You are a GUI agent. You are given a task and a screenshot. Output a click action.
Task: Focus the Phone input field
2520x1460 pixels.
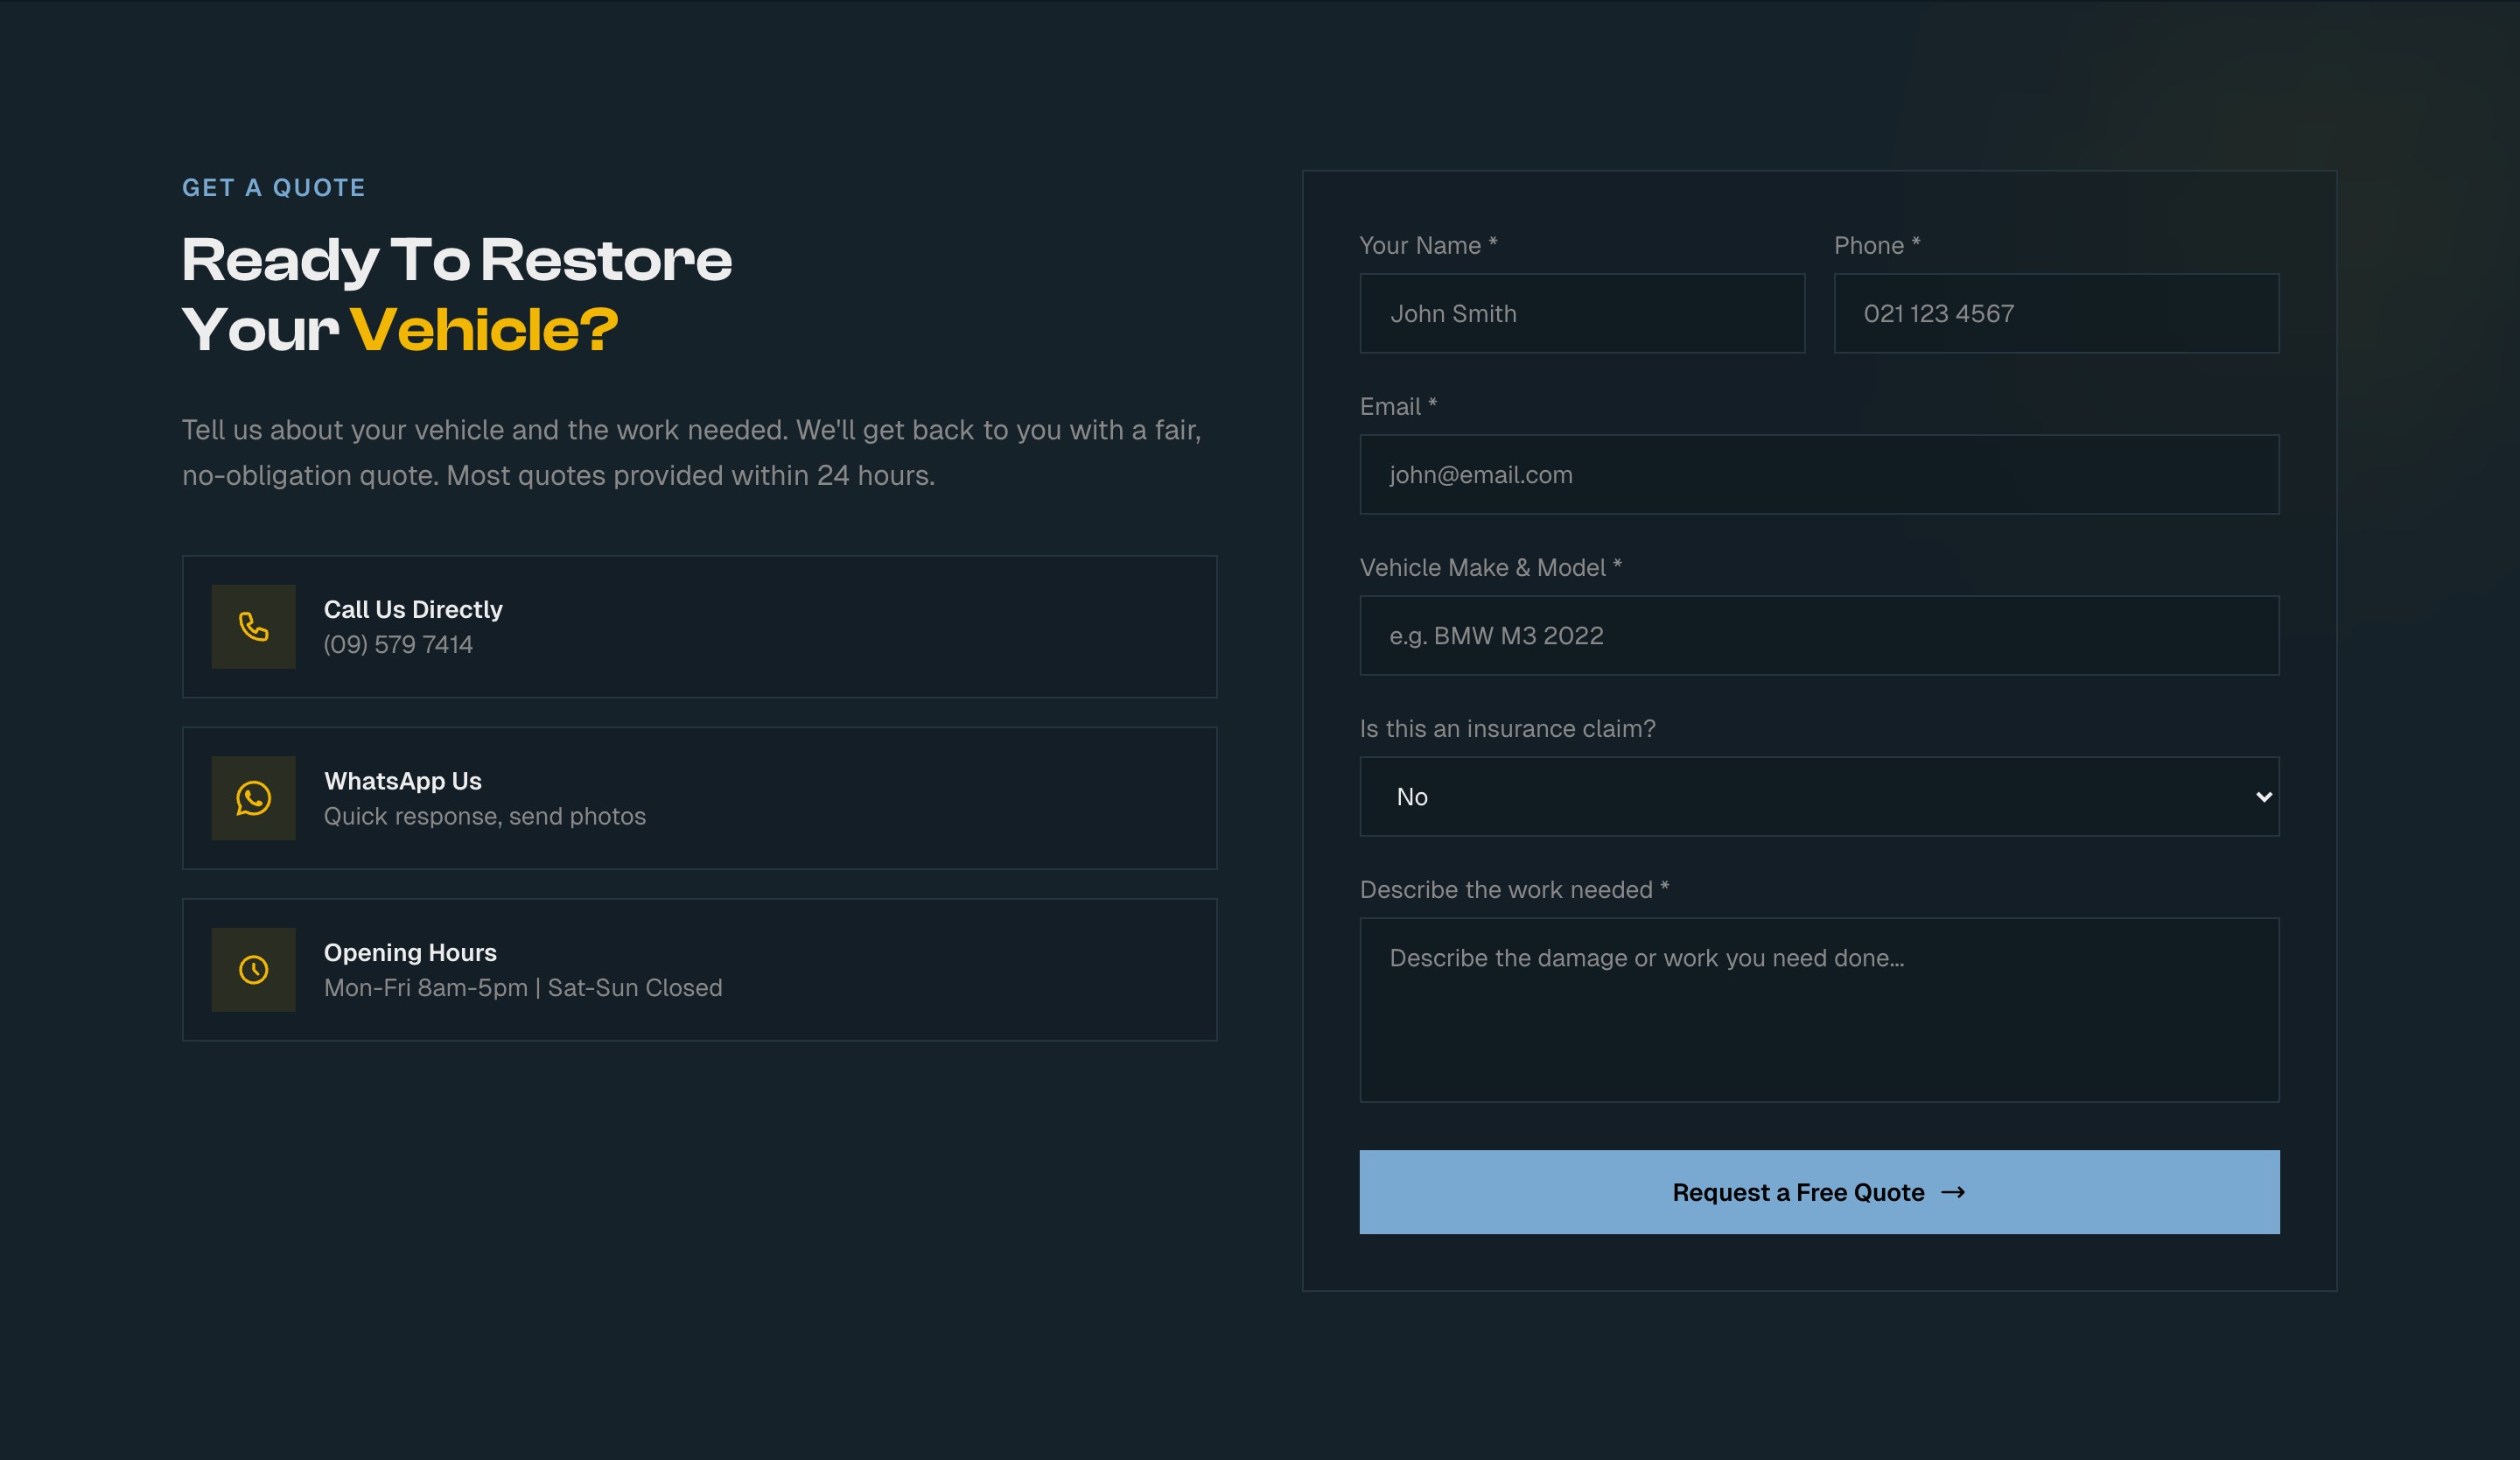tap(2057, 314)
